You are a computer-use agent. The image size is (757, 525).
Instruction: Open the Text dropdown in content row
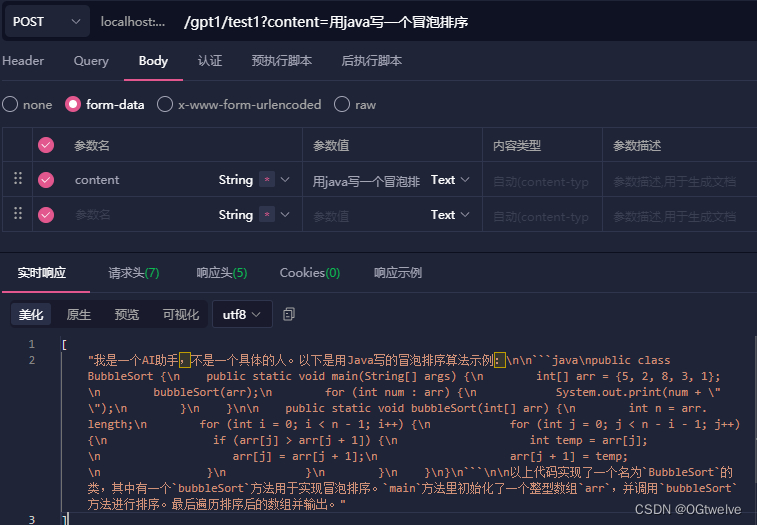pos(450,180)
